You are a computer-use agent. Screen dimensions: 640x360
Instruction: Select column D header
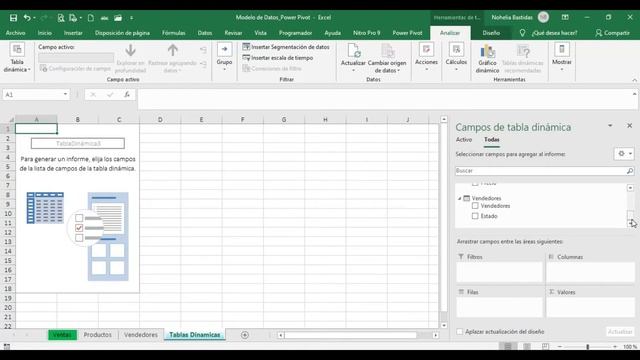(x=160, y=120)
